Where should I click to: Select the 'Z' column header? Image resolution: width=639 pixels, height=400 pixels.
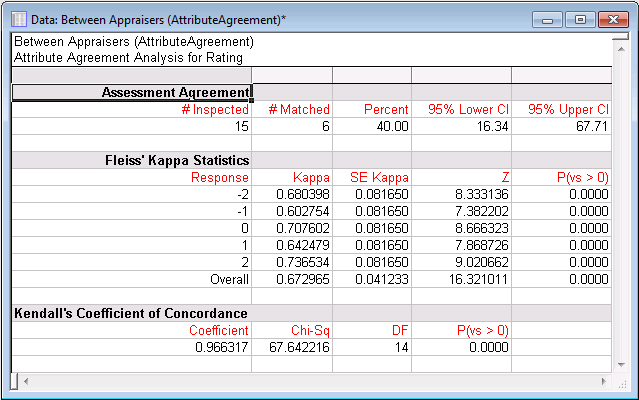[462, 178]
